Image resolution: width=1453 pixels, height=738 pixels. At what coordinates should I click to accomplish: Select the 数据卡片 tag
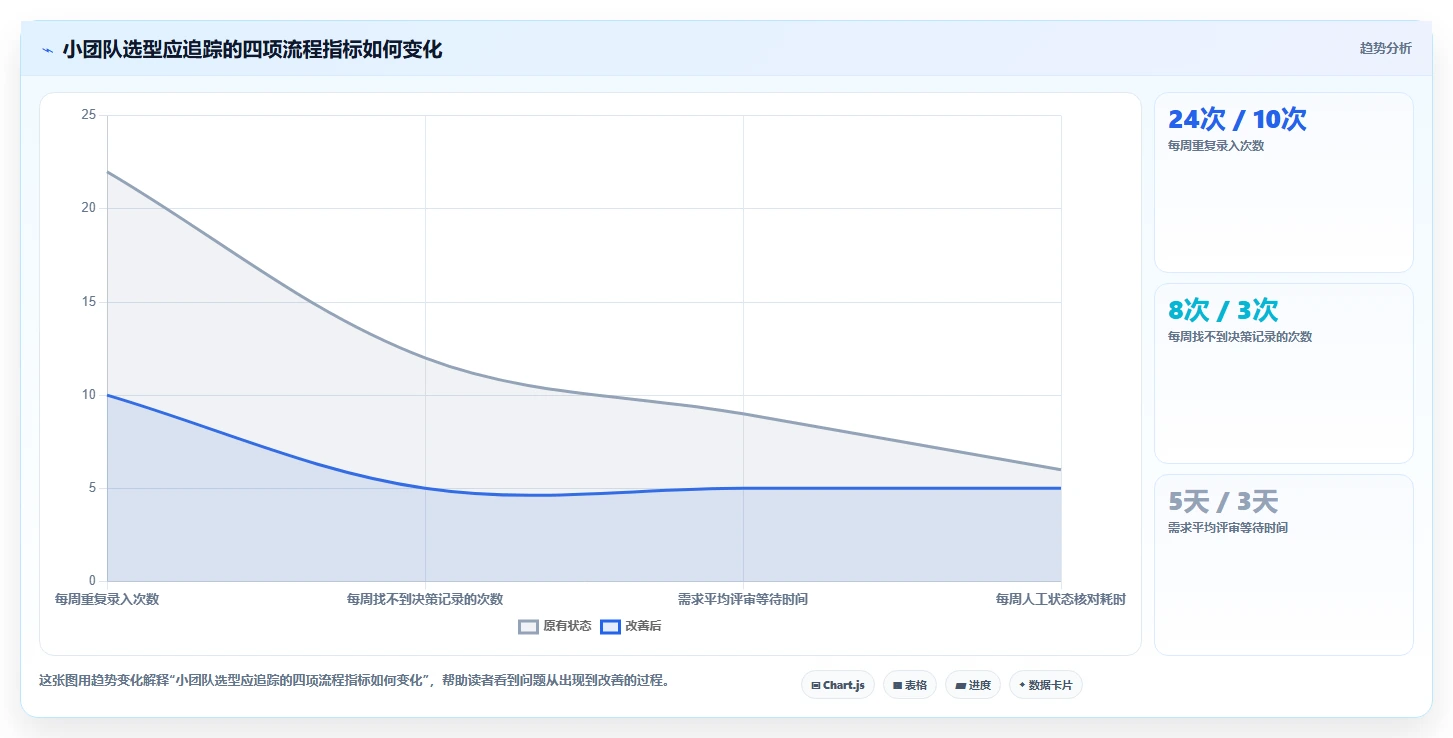point(1046,685)
